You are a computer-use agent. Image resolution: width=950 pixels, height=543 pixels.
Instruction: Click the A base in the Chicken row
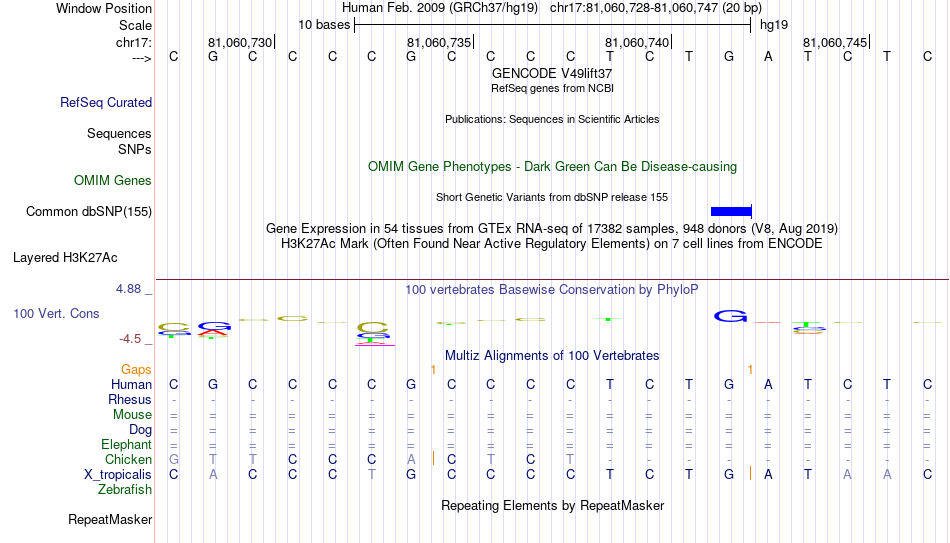pos(411,459)
